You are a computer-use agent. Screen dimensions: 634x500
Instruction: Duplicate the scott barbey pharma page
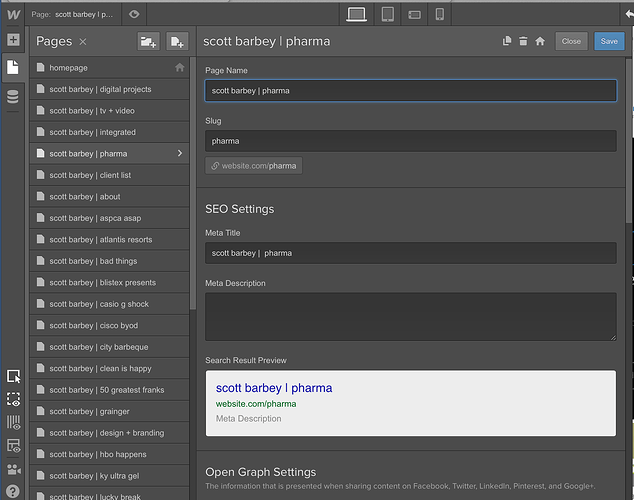(x=507, y=41)
